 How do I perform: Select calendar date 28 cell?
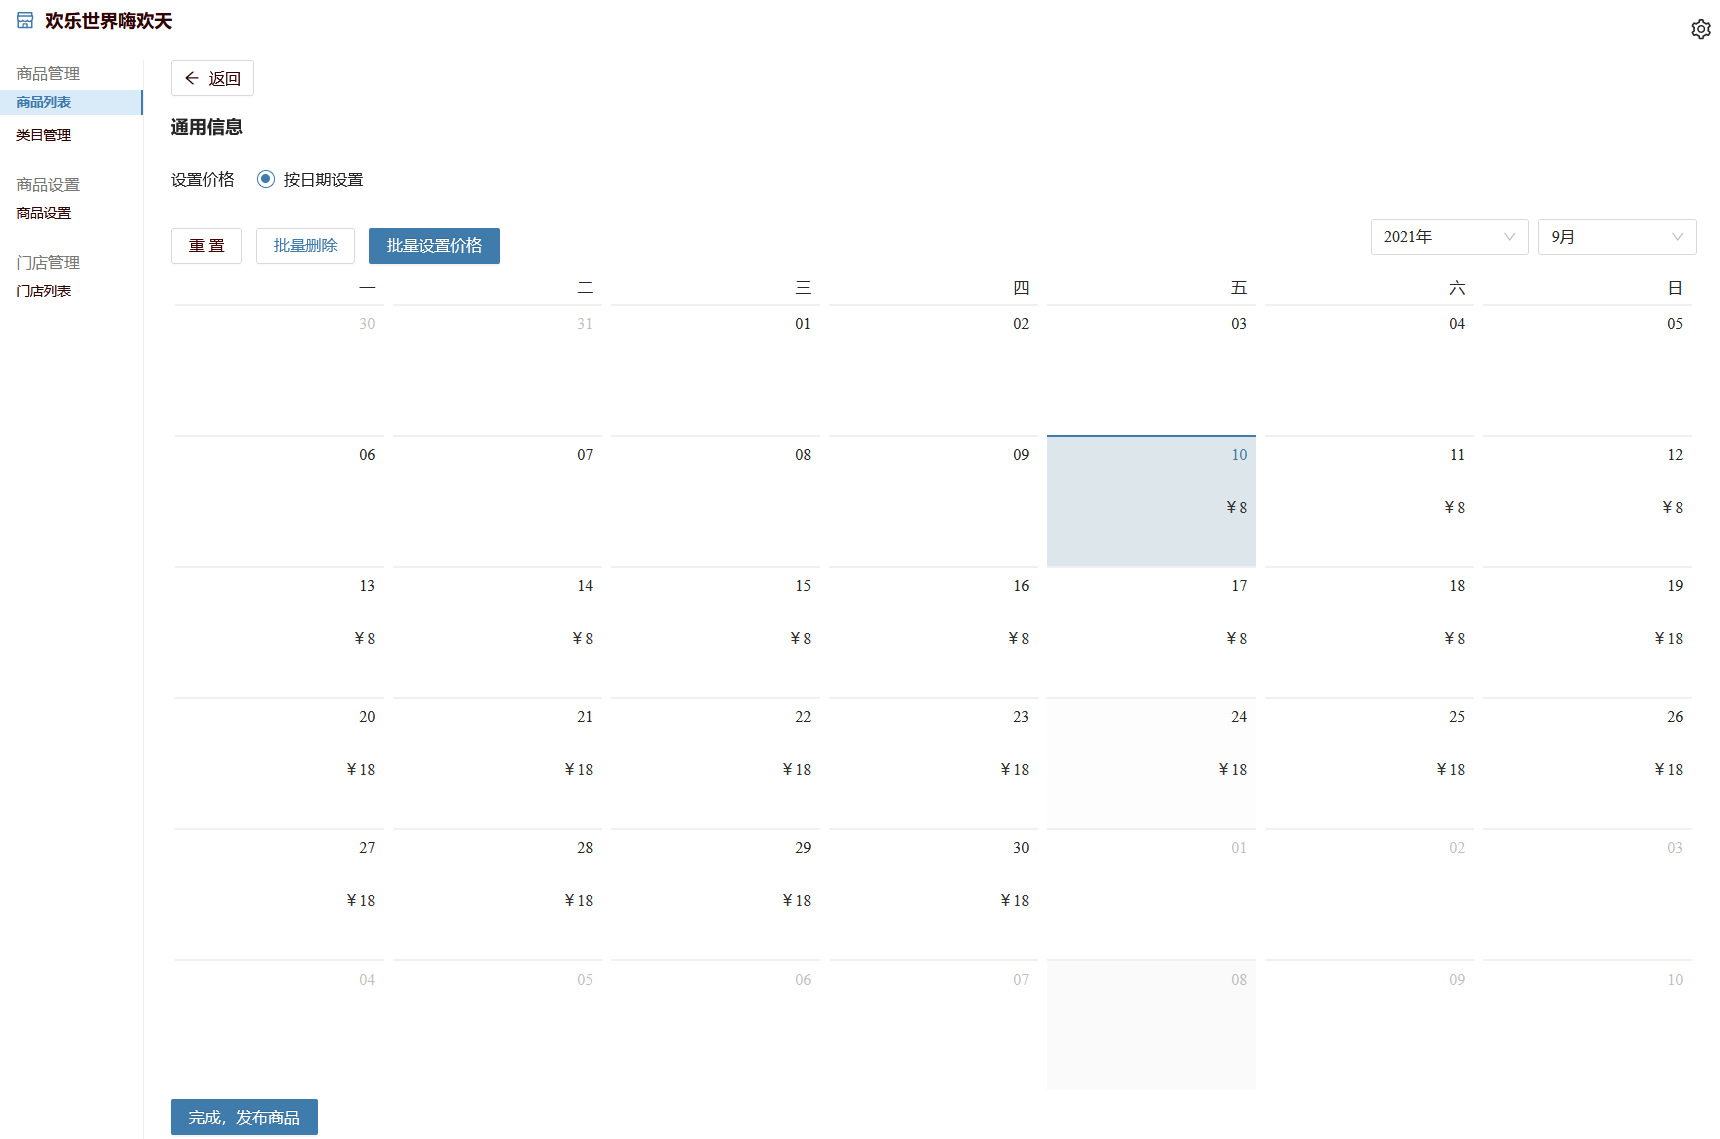point(497,894)
